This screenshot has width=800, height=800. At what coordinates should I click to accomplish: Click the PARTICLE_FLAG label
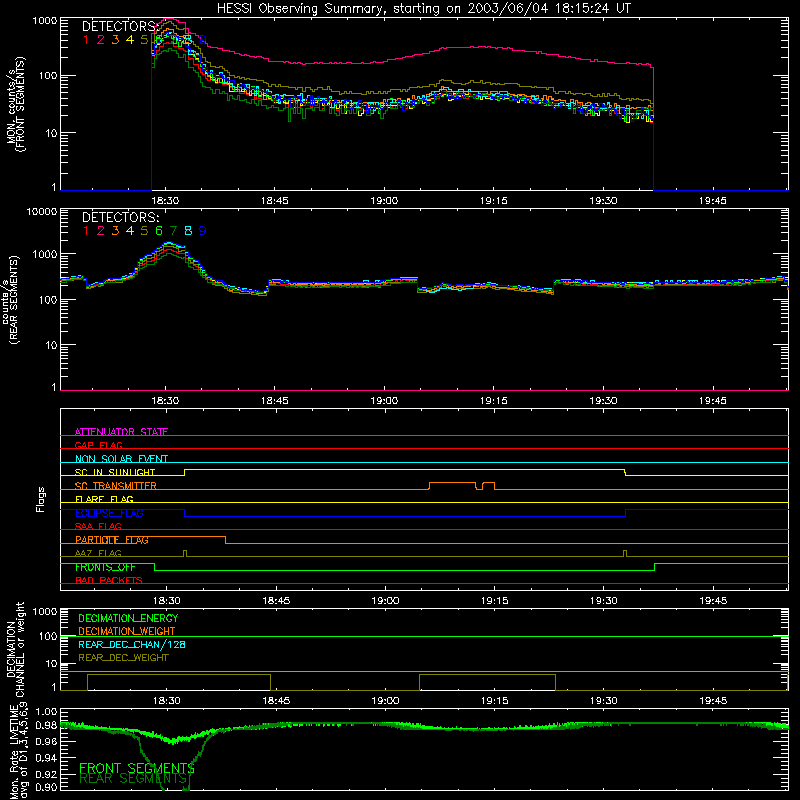[x=112, y=540]
